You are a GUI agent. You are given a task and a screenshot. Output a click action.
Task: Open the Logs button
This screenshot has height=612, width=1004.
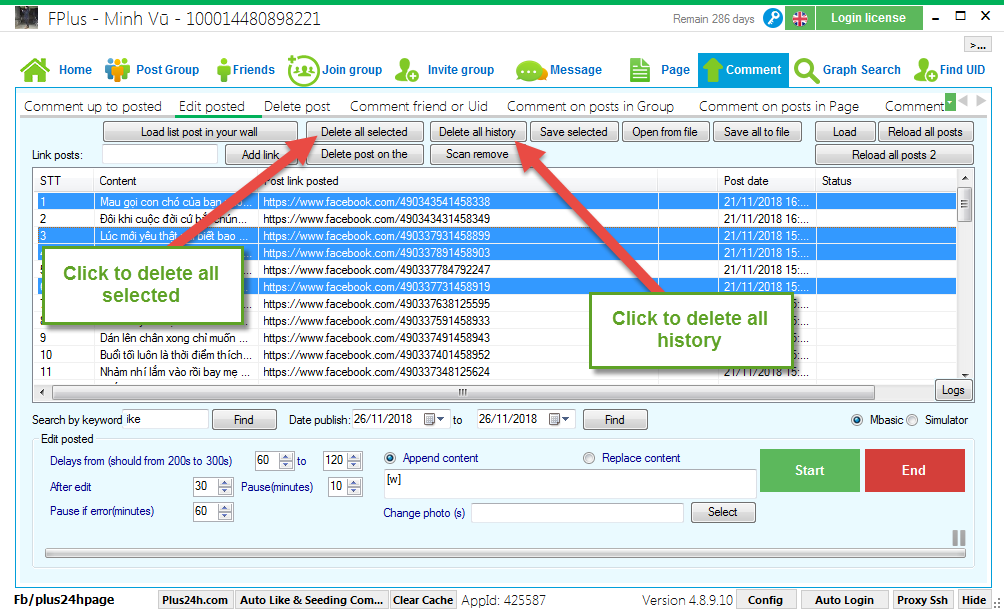tap(953, 390)
